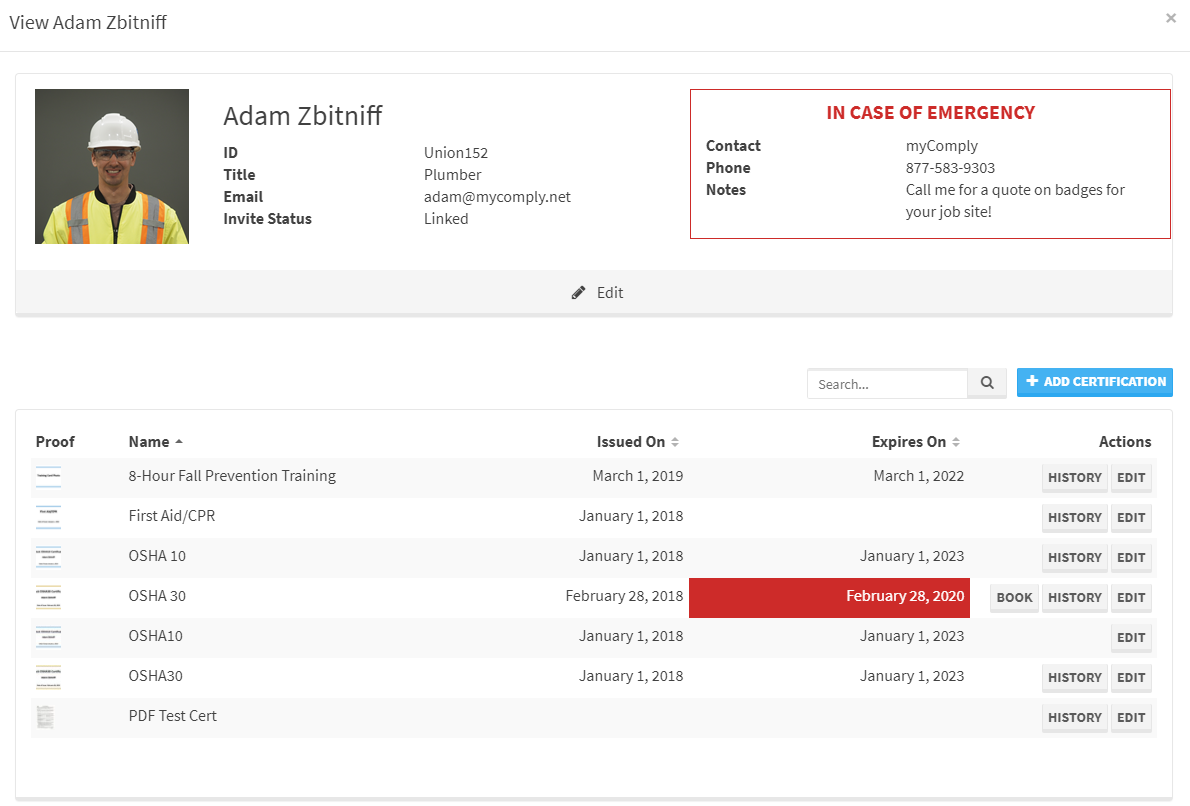Type in the certification search field

click(x=886, y=384)
